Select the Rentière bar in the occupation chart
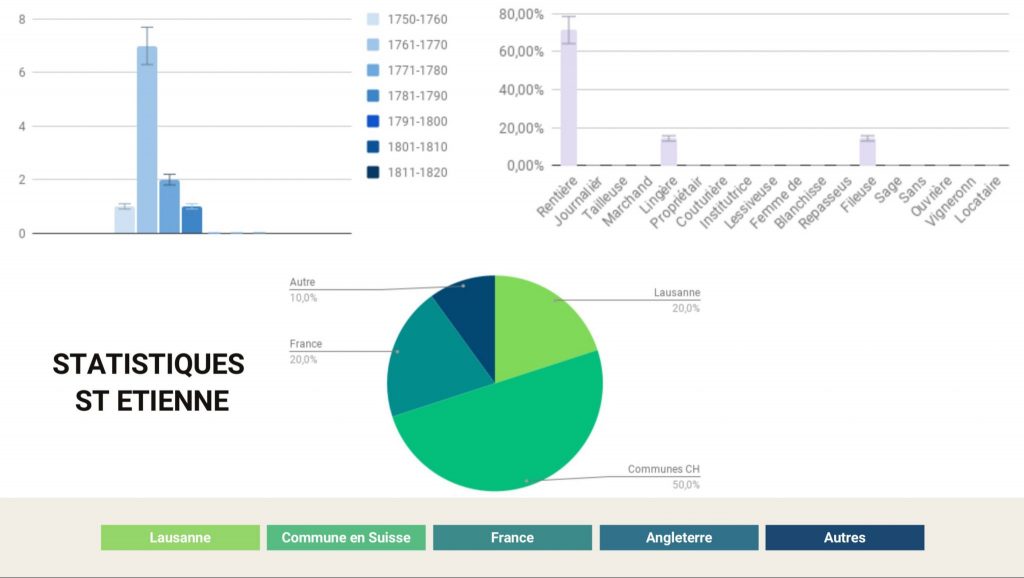Image resolution: width=1024 pixels, height=578 pixels. [x=568, y=100]
